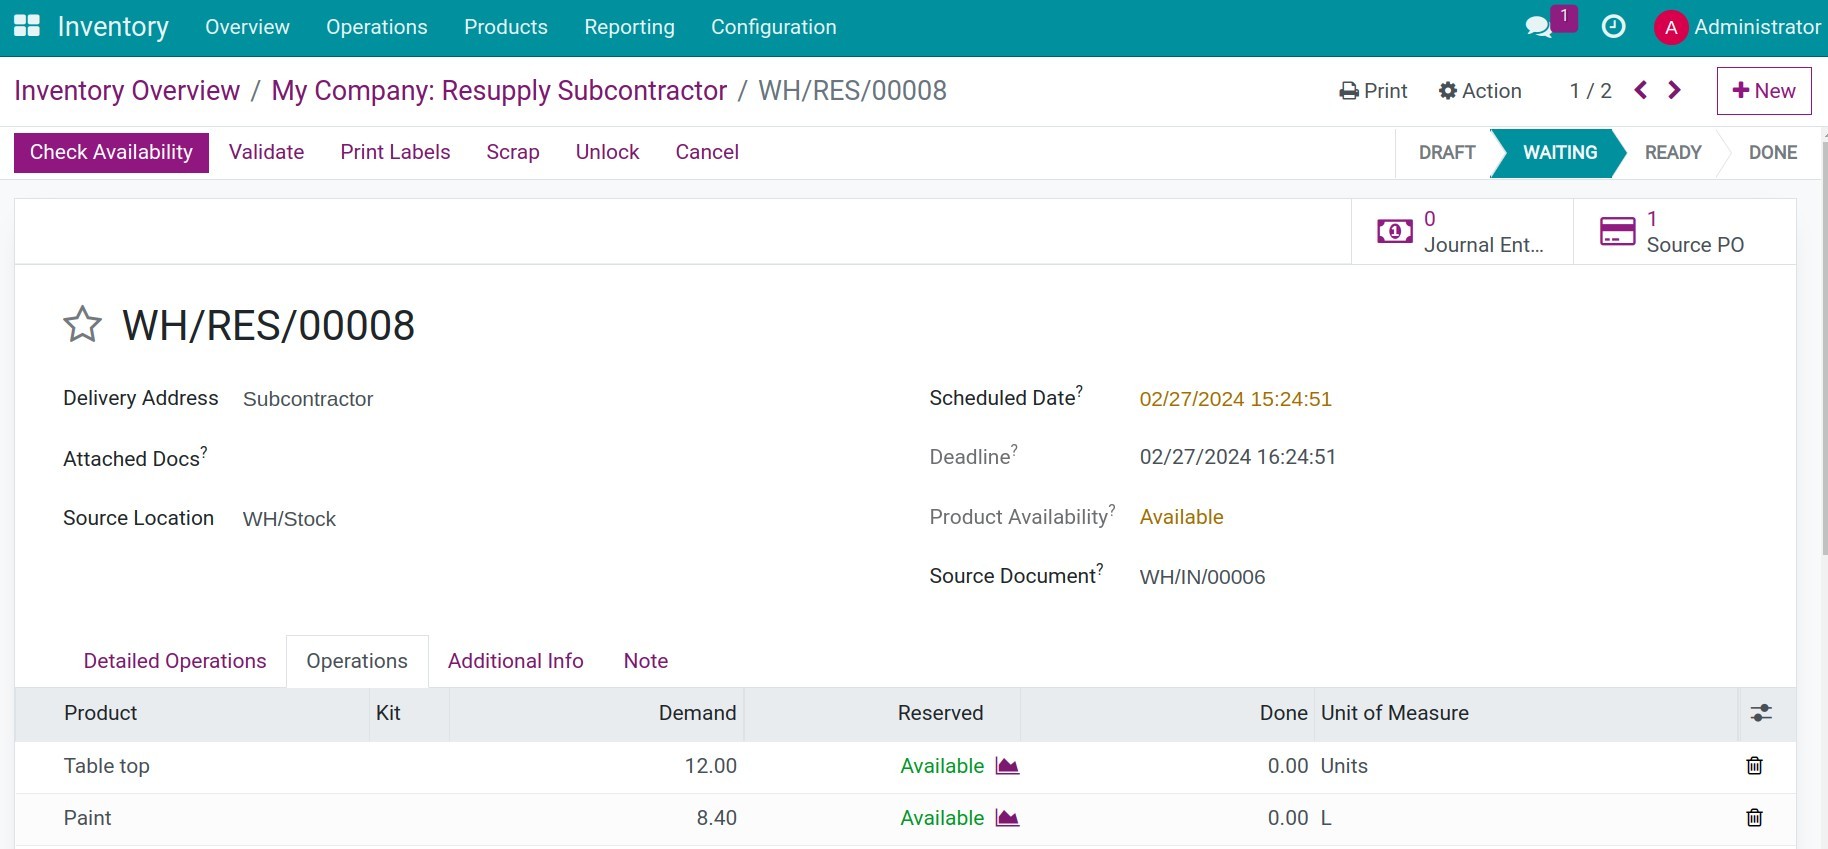
Task: Open forecast chart icon for Table top
Action: (x=1007, y=766)
